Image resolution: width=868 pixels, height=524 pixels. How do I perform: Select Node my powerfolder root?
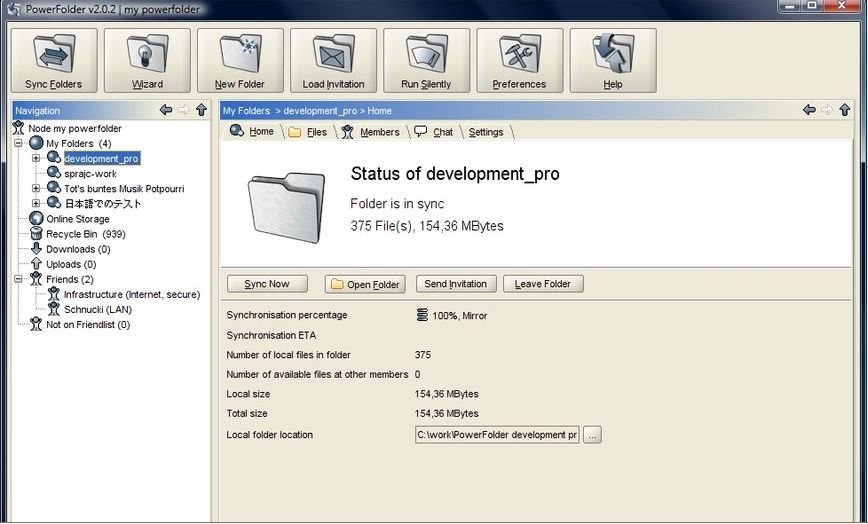pyautogui.click(x=75, y=128)
